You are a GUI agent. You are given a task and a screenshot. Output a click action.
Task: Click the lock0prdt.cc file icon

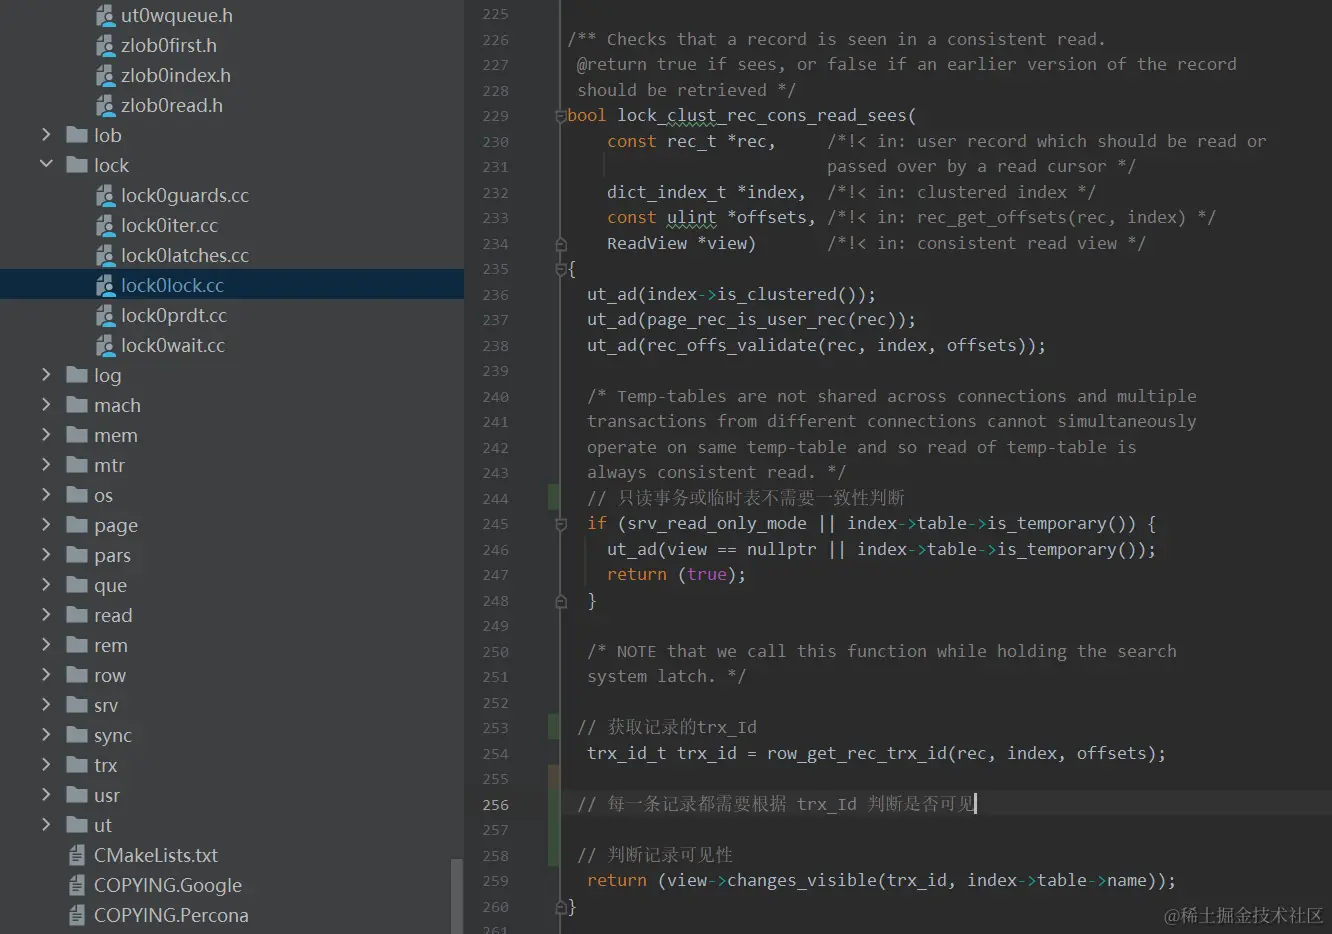(x=105, y=315)
